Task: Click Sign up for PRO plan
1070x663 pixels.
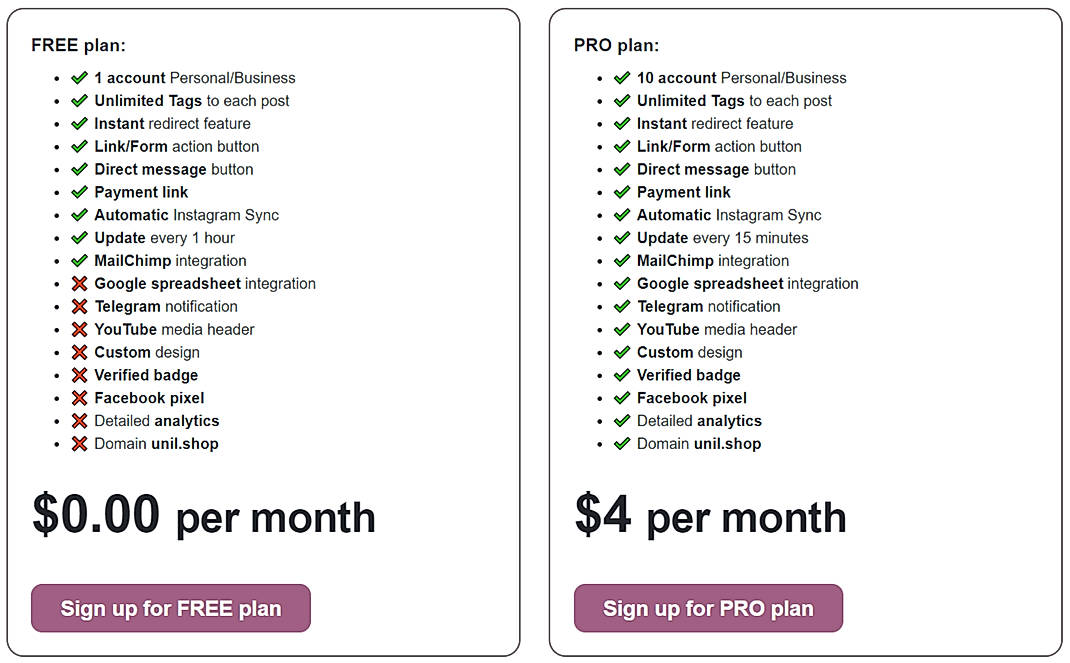Action: (708, 607)
